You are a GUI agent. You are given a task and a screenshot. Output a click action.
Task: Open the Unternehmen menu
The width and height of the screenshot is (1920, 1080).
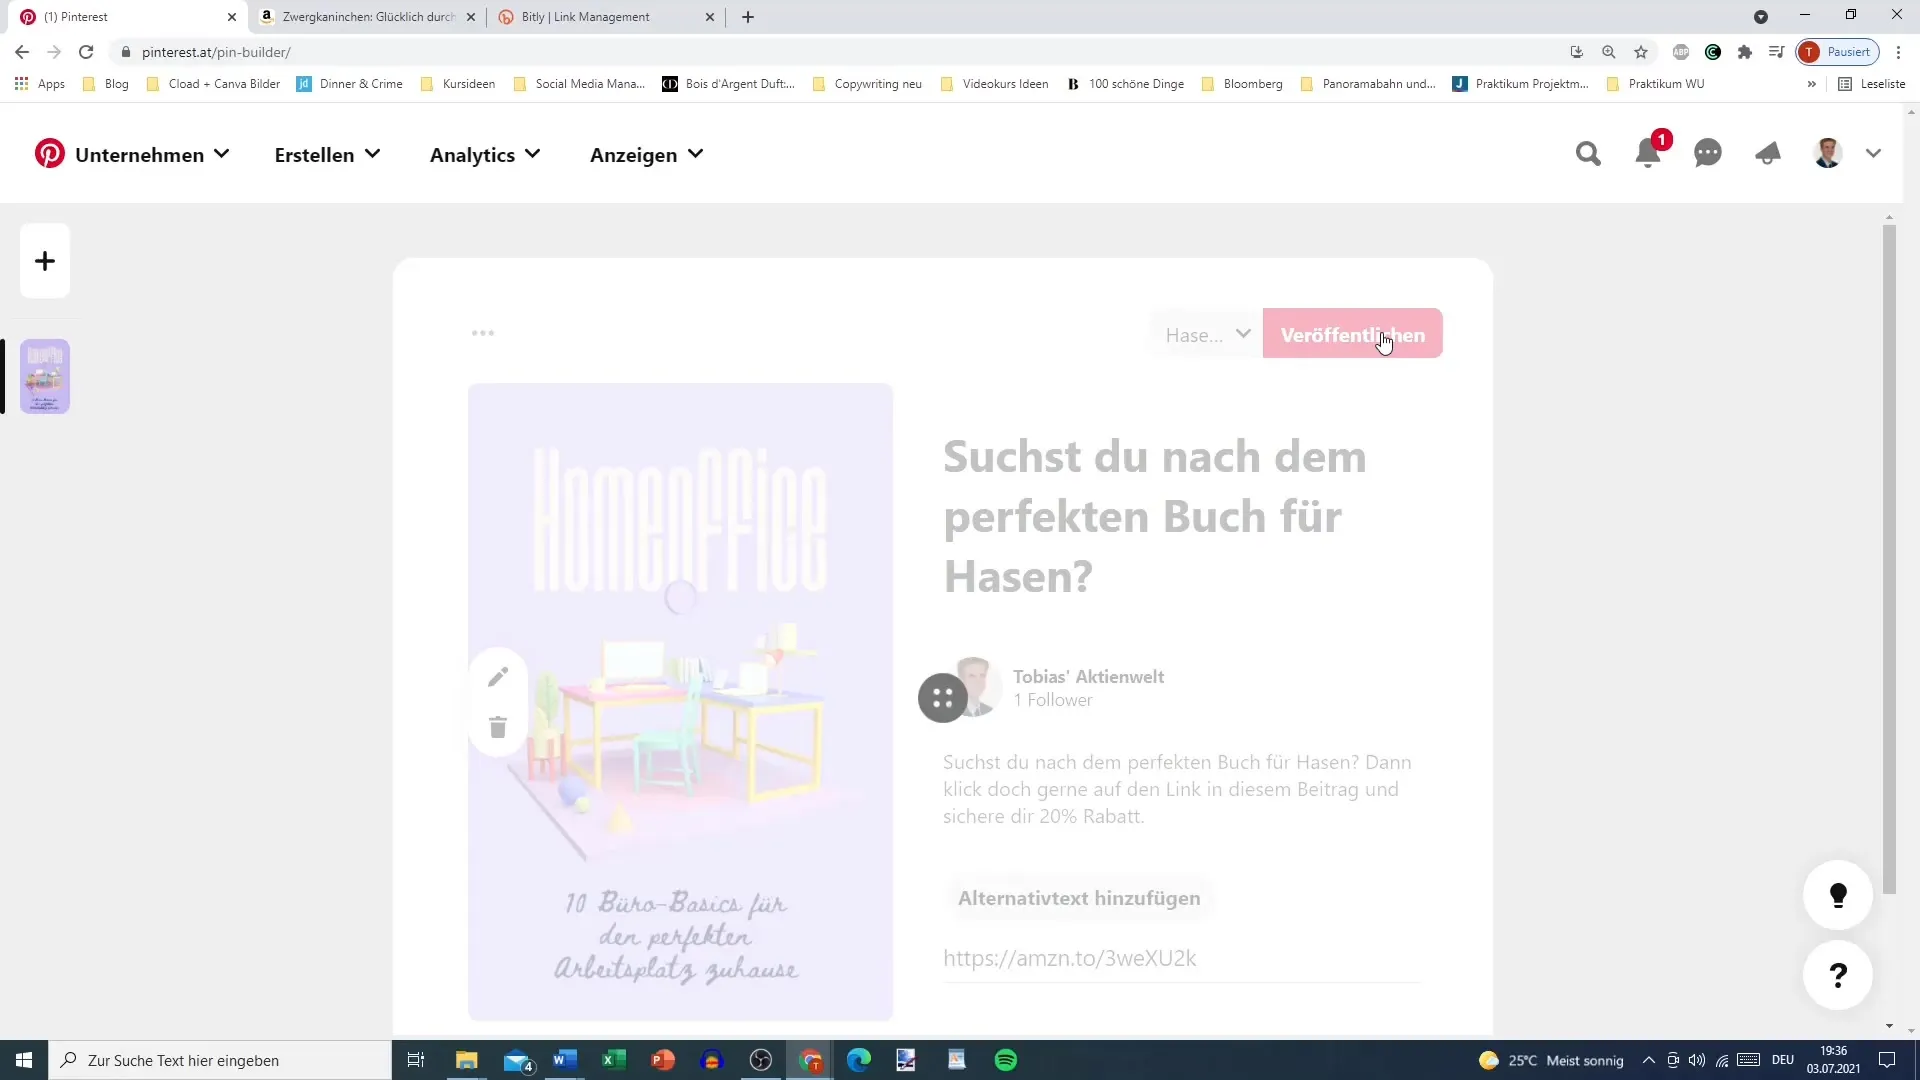pos(152,155)
